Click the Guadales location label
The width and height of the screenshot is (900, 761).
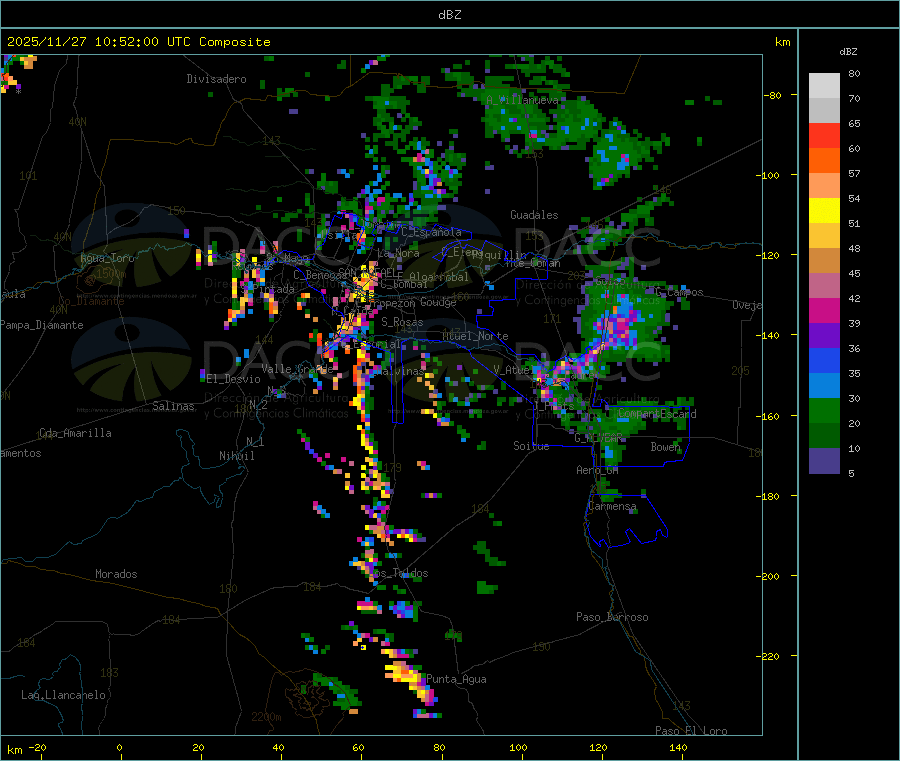pos(534,215)
